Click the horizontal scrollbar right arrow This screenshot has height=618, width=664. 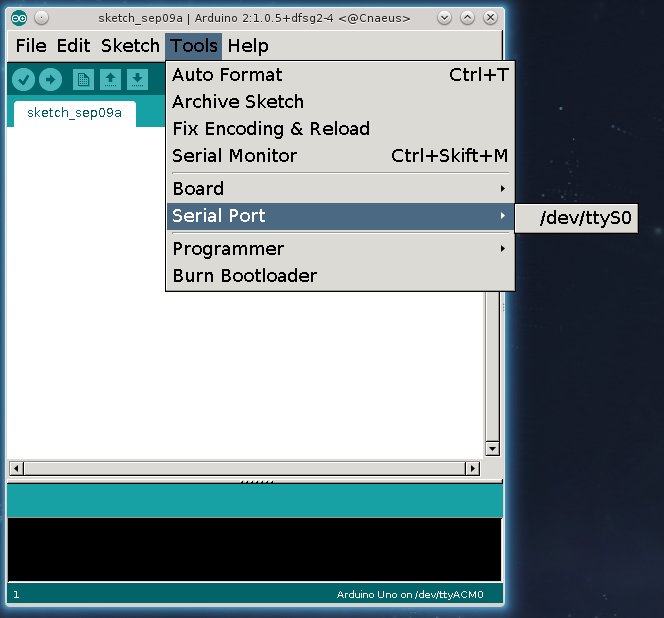coord(472,468)
